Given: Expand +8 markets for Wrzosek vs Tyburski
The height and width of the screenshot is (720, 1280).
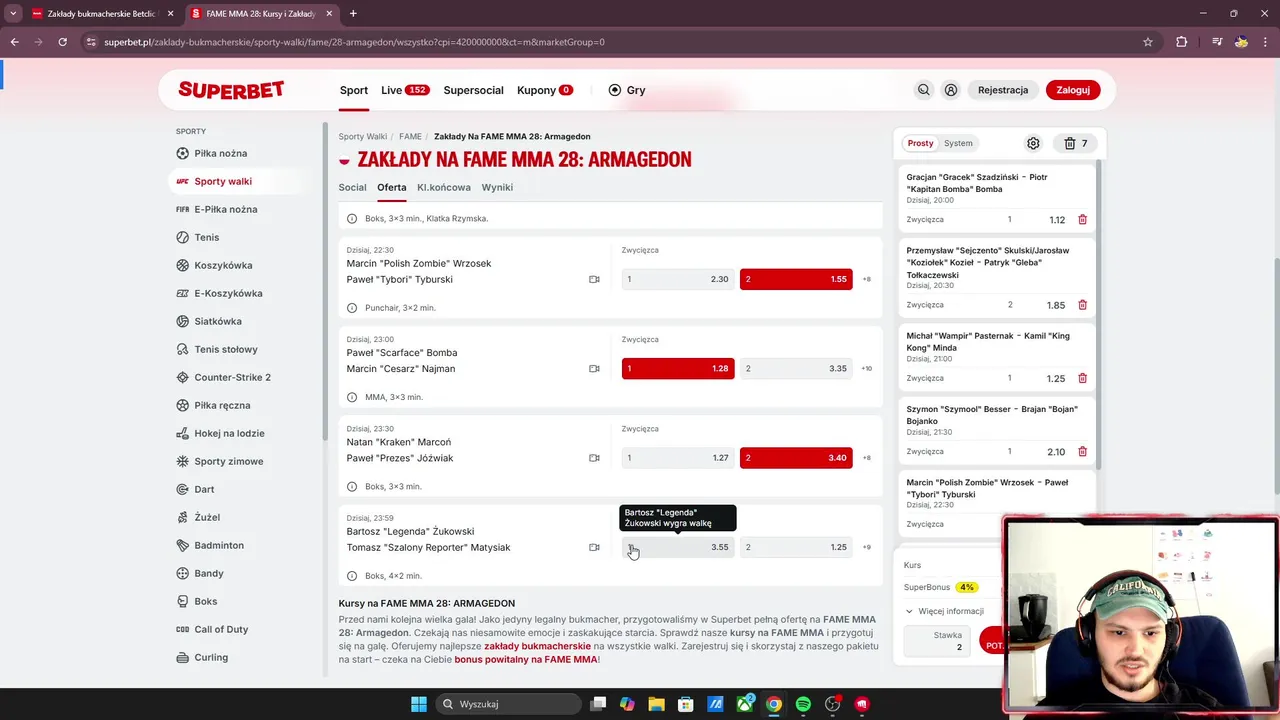Looking at the screenshot, I should pyautogui.click(x=867, y=279).
